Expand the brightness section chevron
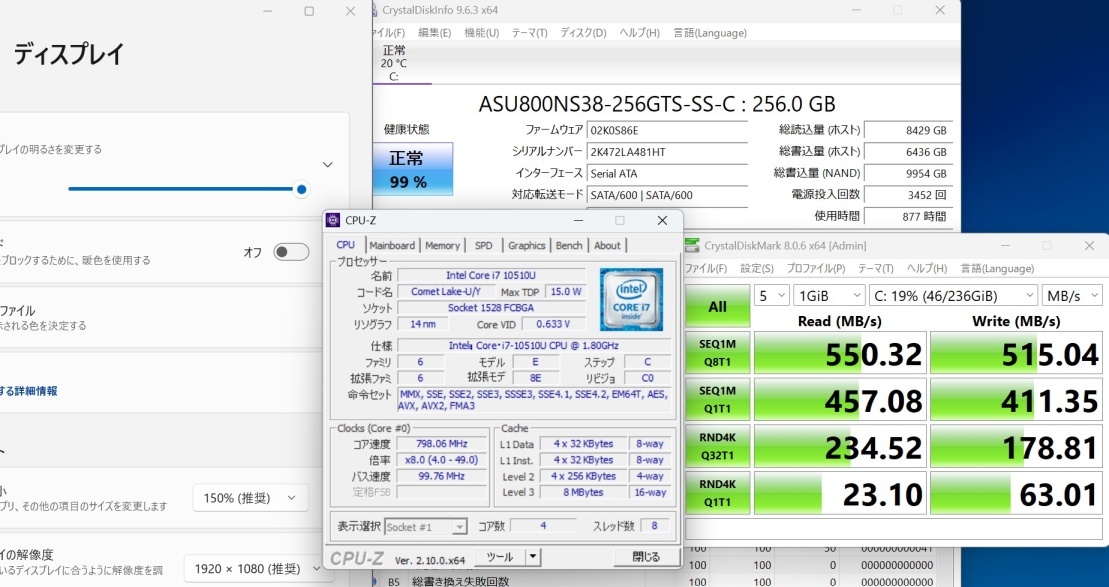 [327, 165]
